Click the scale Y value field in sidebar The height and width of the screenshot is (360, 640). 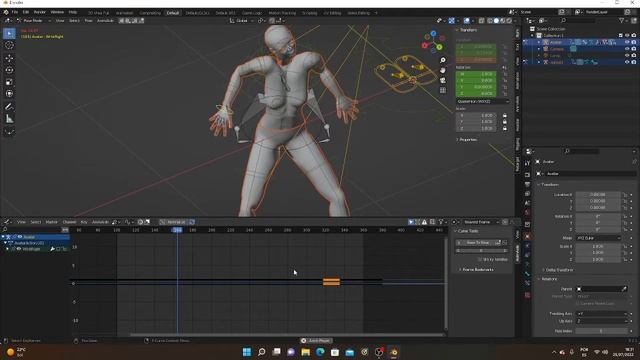point(476,122)
